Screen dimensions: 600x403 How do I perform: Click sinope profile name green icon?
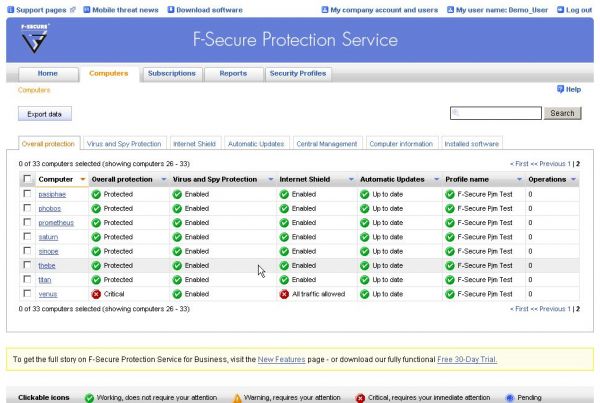(x=450, y=251)
